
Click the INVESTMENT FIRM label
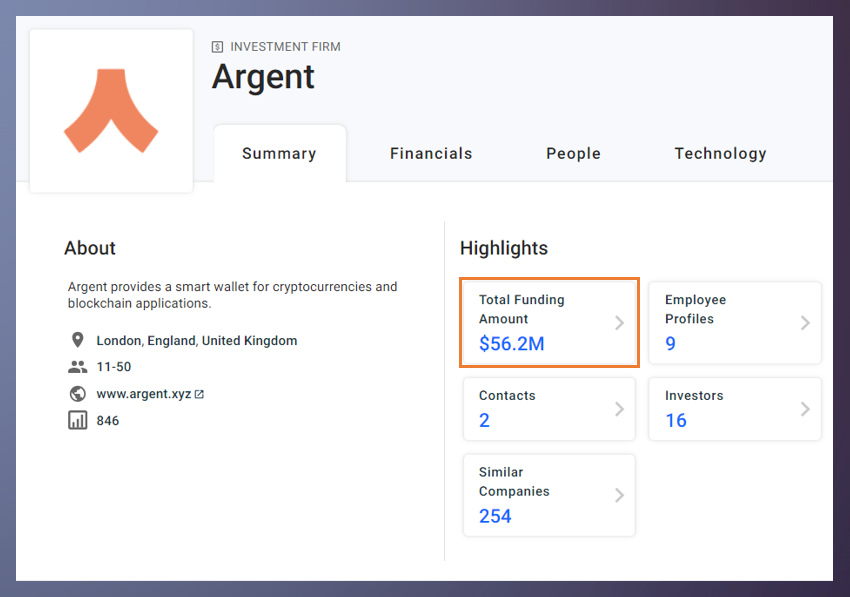coord(286,47)
